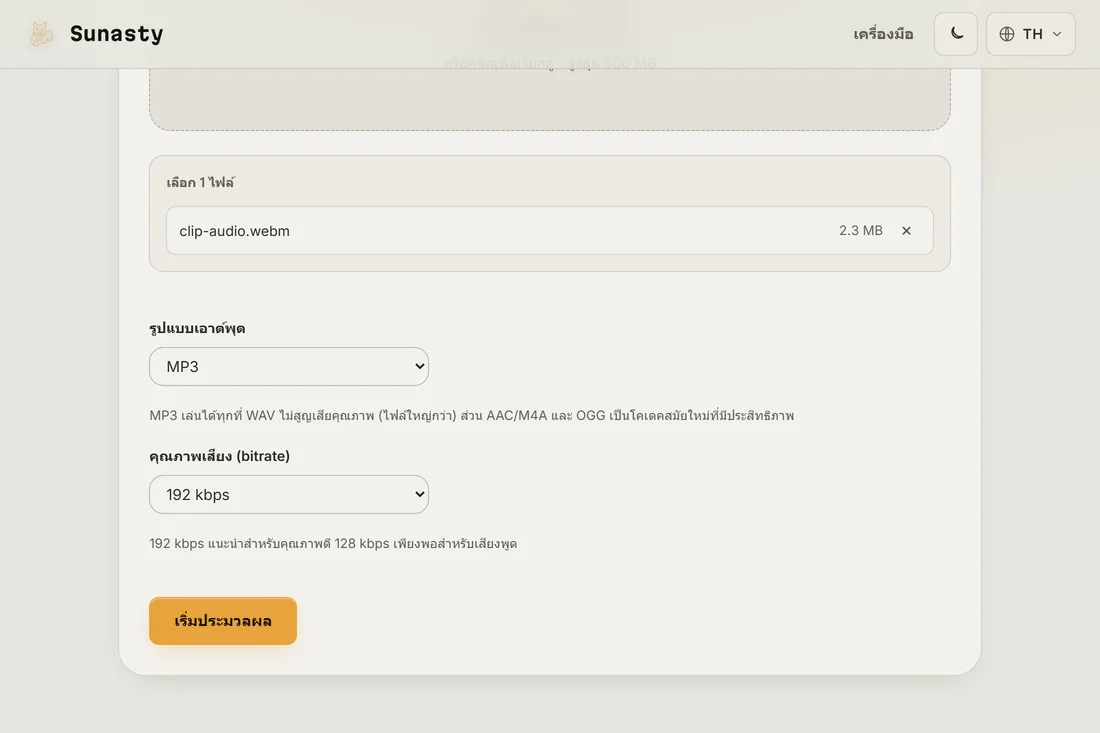
Task: Click the Sunasty cat logo icon
Action: (41, 34)
